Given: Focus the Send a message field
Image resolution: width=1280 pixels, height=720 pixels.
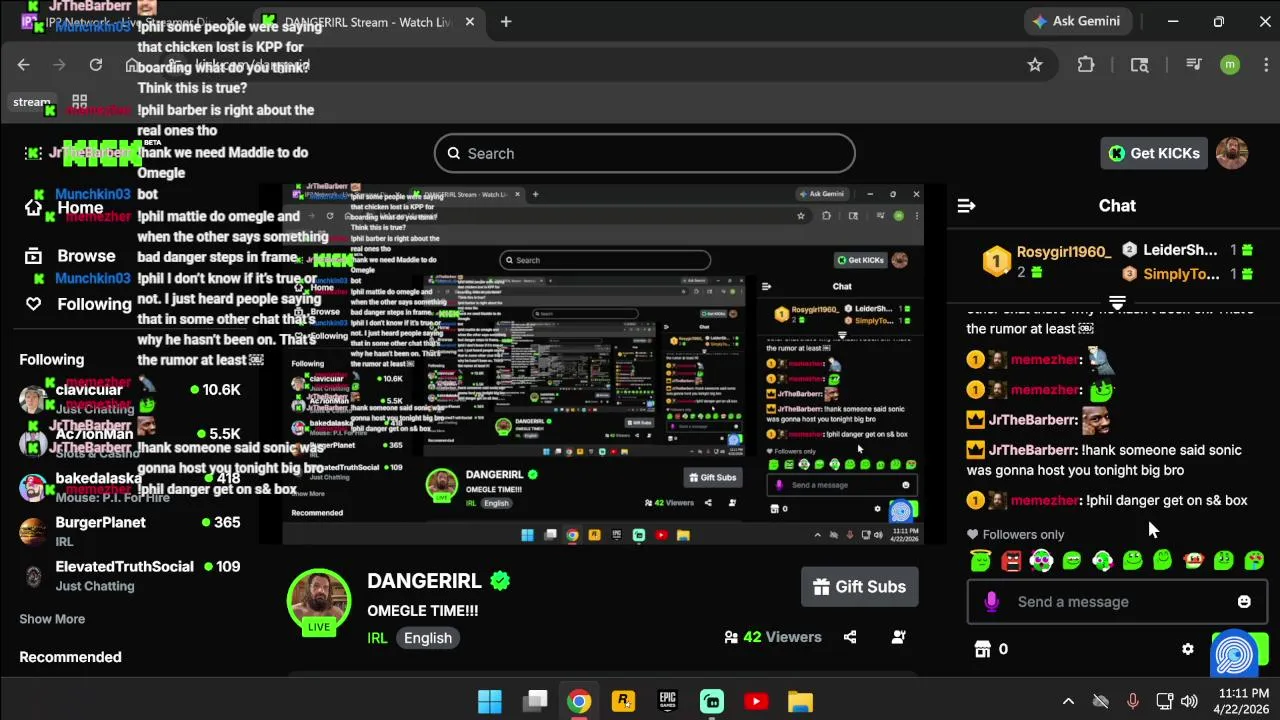Looking at the screenshot, I should [1116, 602].
